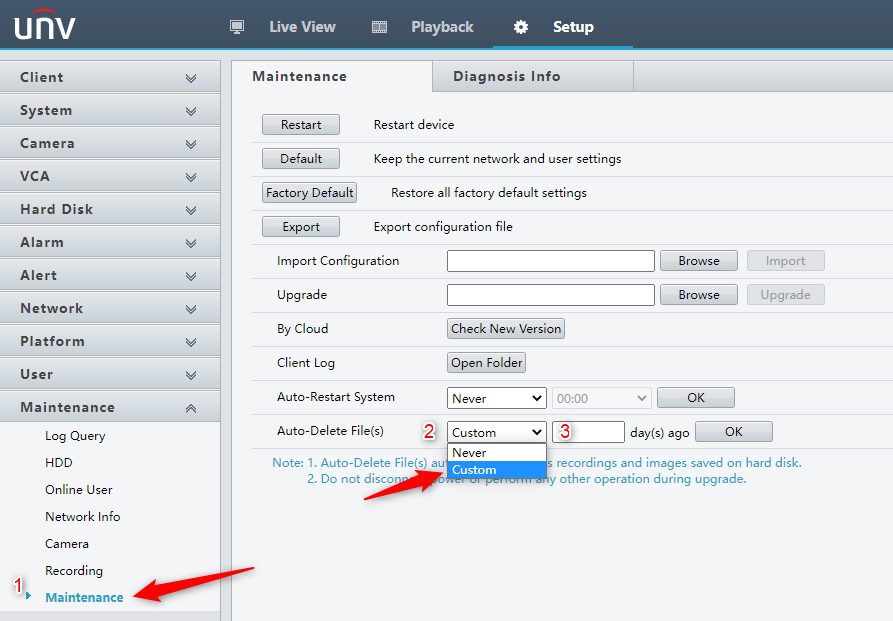
Task: Switch to the Diagnosis Info tab
Action: (533, 76)
